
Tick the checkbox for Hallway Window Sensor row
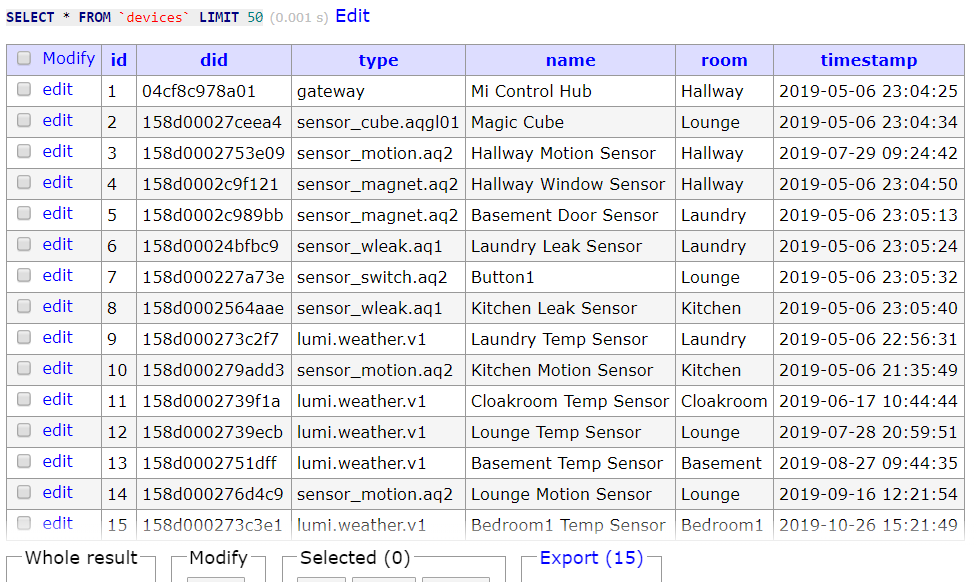24,182
